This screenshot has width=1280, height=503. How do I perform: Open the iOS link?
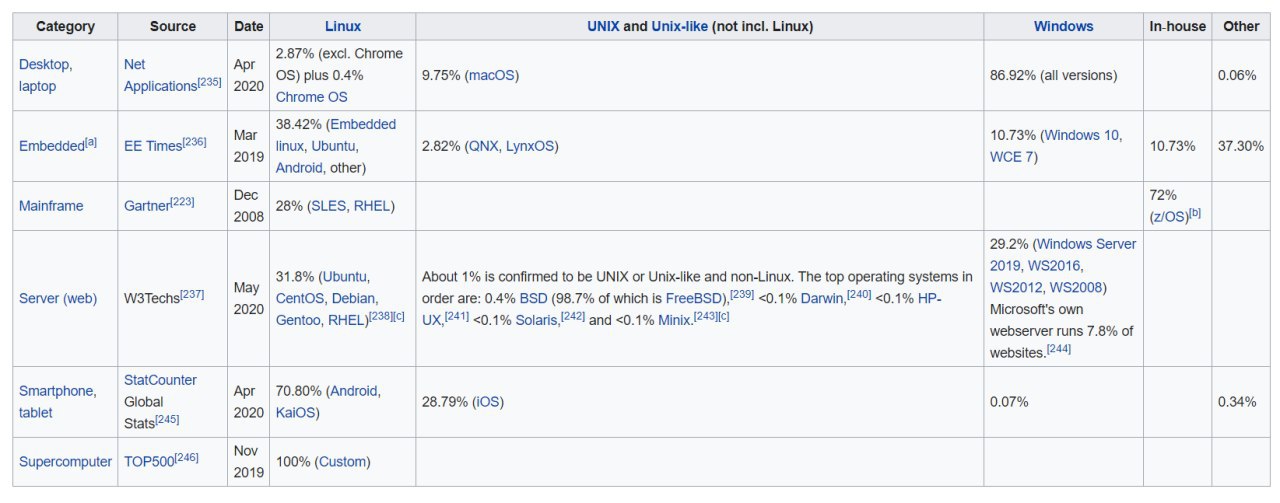coord(487,402)
